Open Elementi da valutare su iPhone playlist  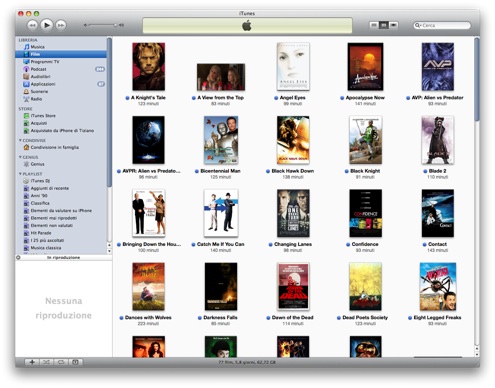61,210
